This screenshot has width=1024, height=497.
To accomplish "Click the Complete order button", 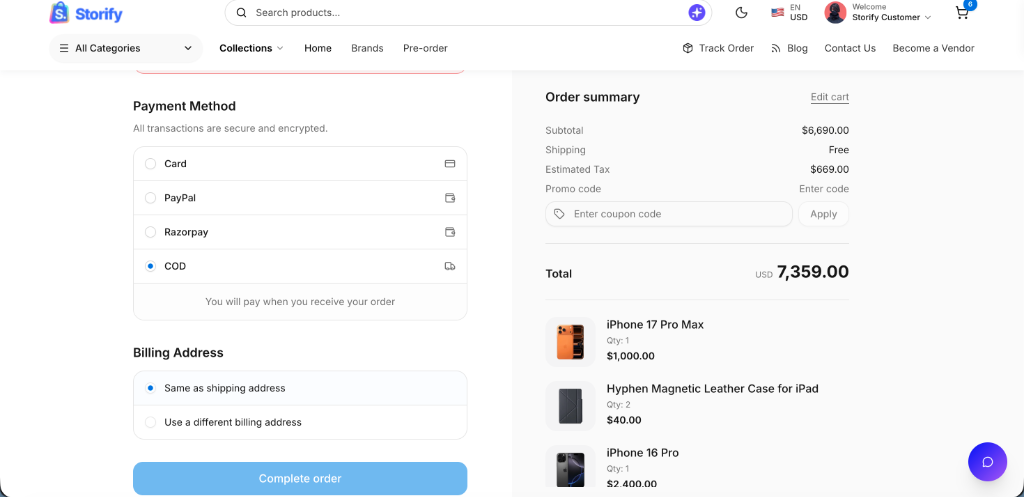I will [300, 479].
